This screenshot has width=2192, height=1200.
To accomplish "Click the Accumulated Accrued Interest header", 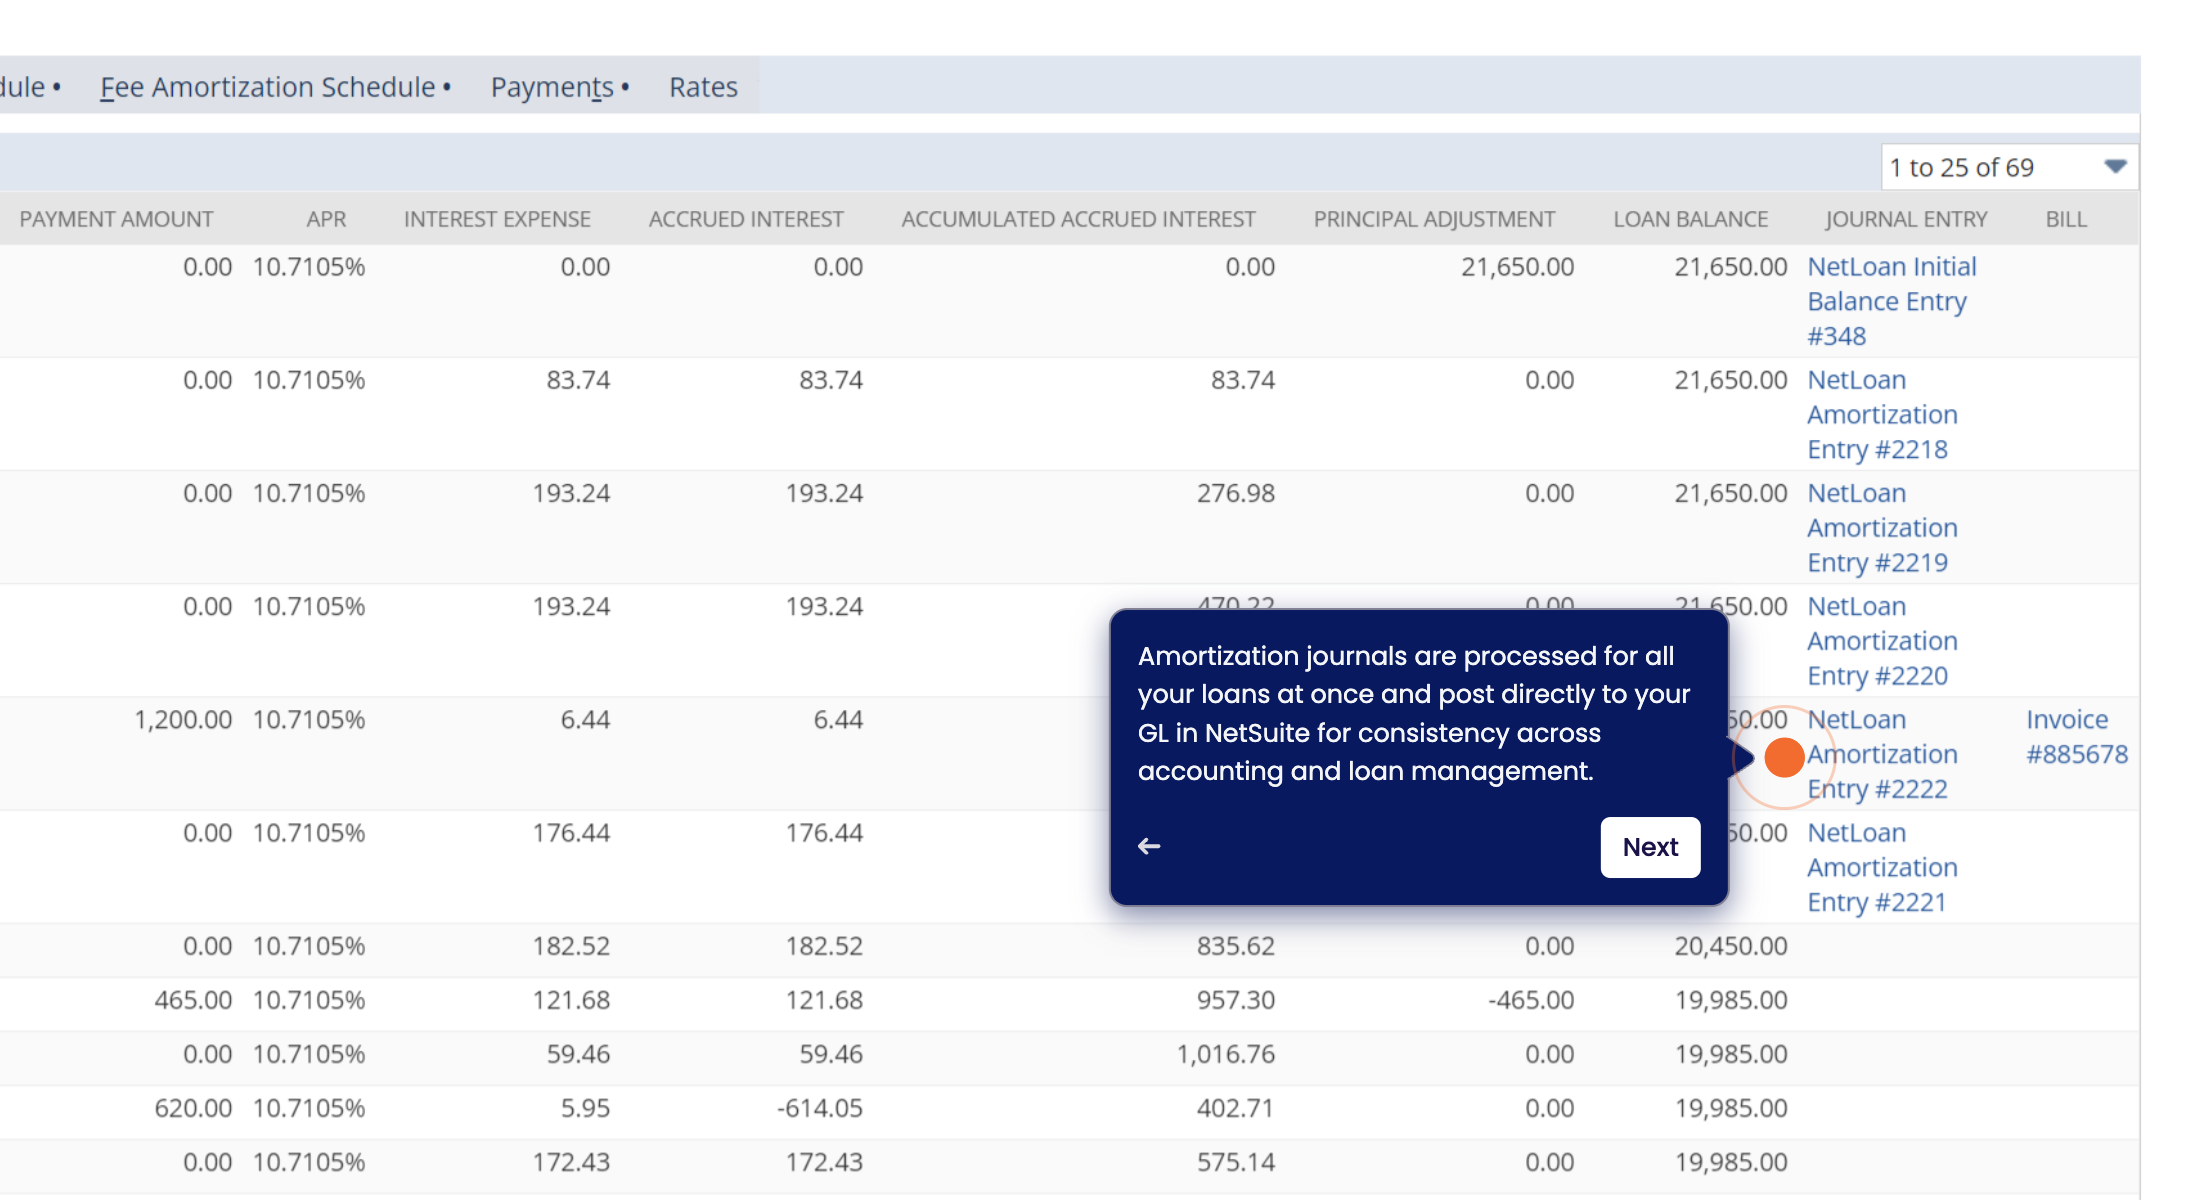I will (x=1078, y=219).
